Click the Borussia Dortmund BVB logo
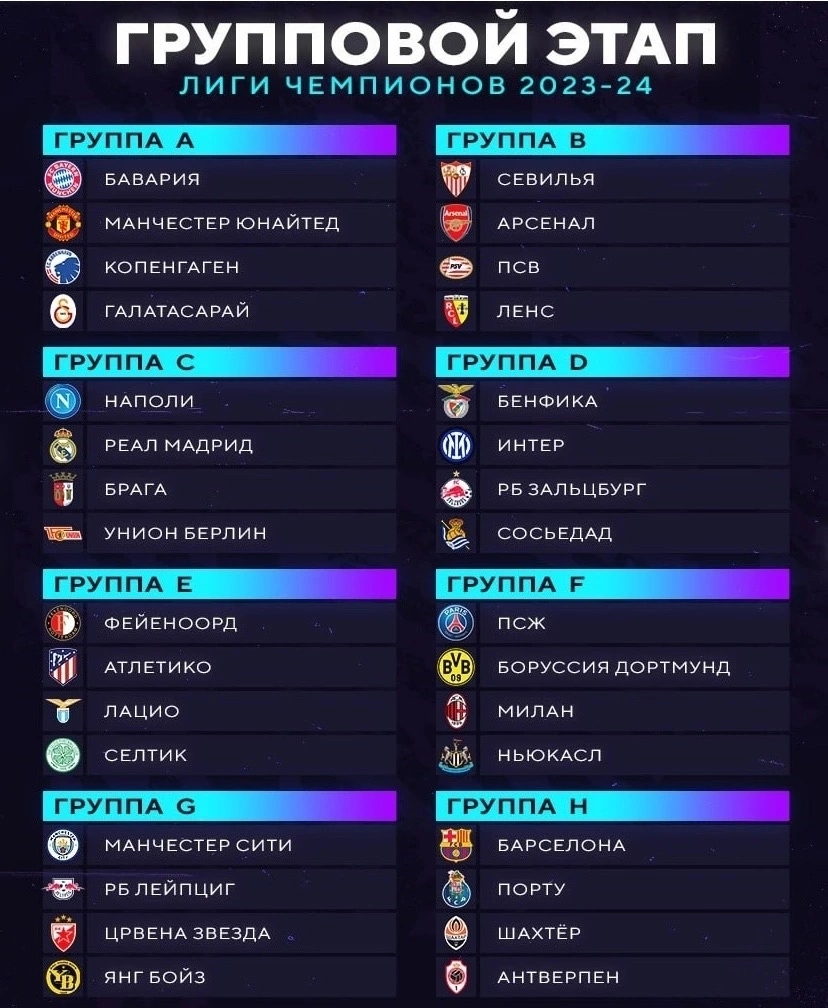The height and width of the screenshot is (1008, 828). pyautogui.click(x=456, y=667)
